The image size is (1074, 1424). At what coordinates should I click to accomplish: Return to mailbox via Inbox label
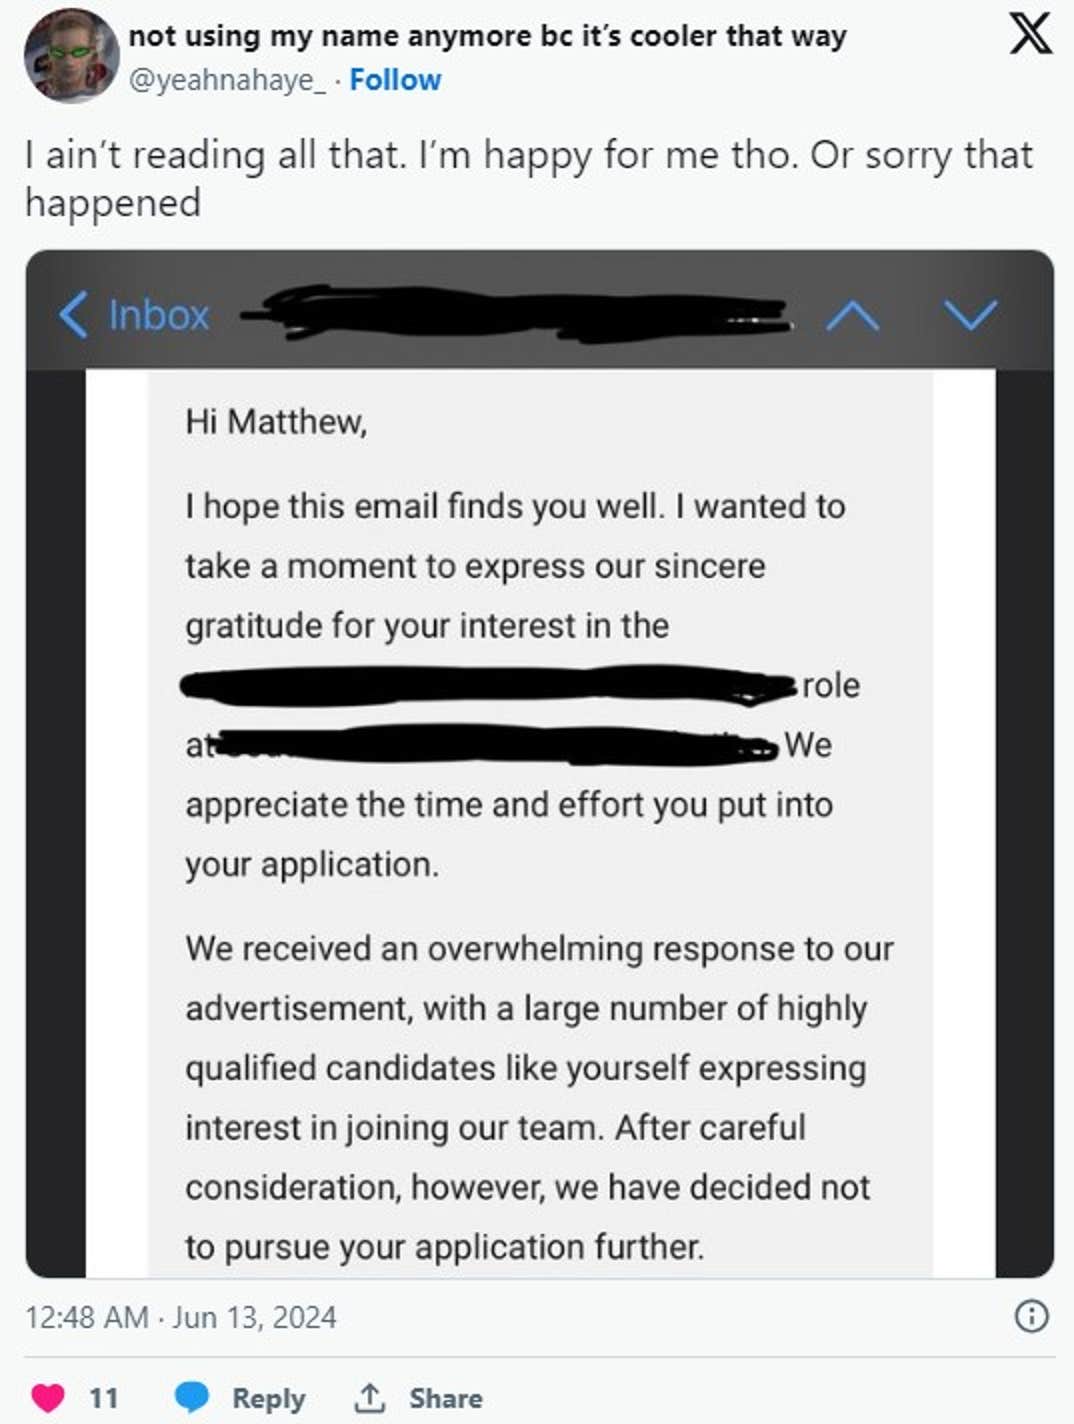tap(158, 315)
